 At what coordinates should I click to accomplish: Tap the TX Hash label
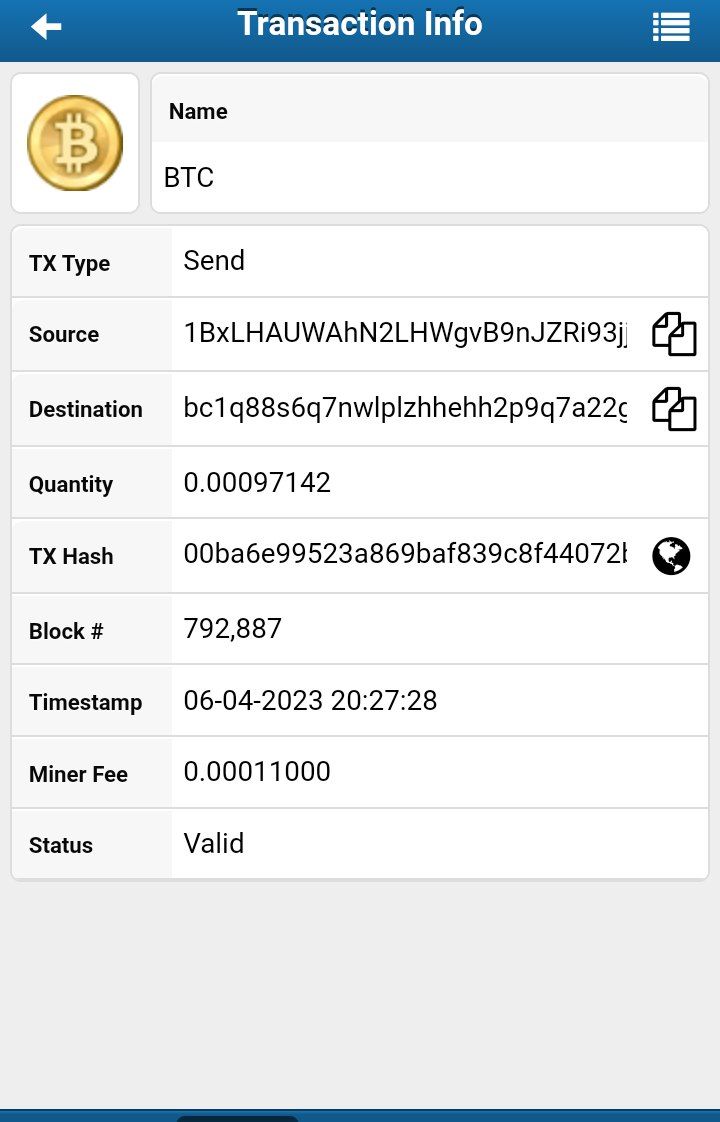71,557
